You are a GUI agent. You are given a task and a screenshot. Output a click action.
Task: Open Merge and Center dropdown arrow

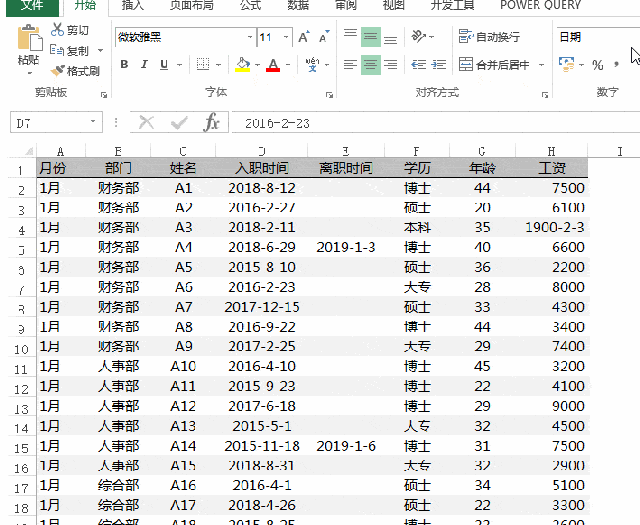click(542, 65)
